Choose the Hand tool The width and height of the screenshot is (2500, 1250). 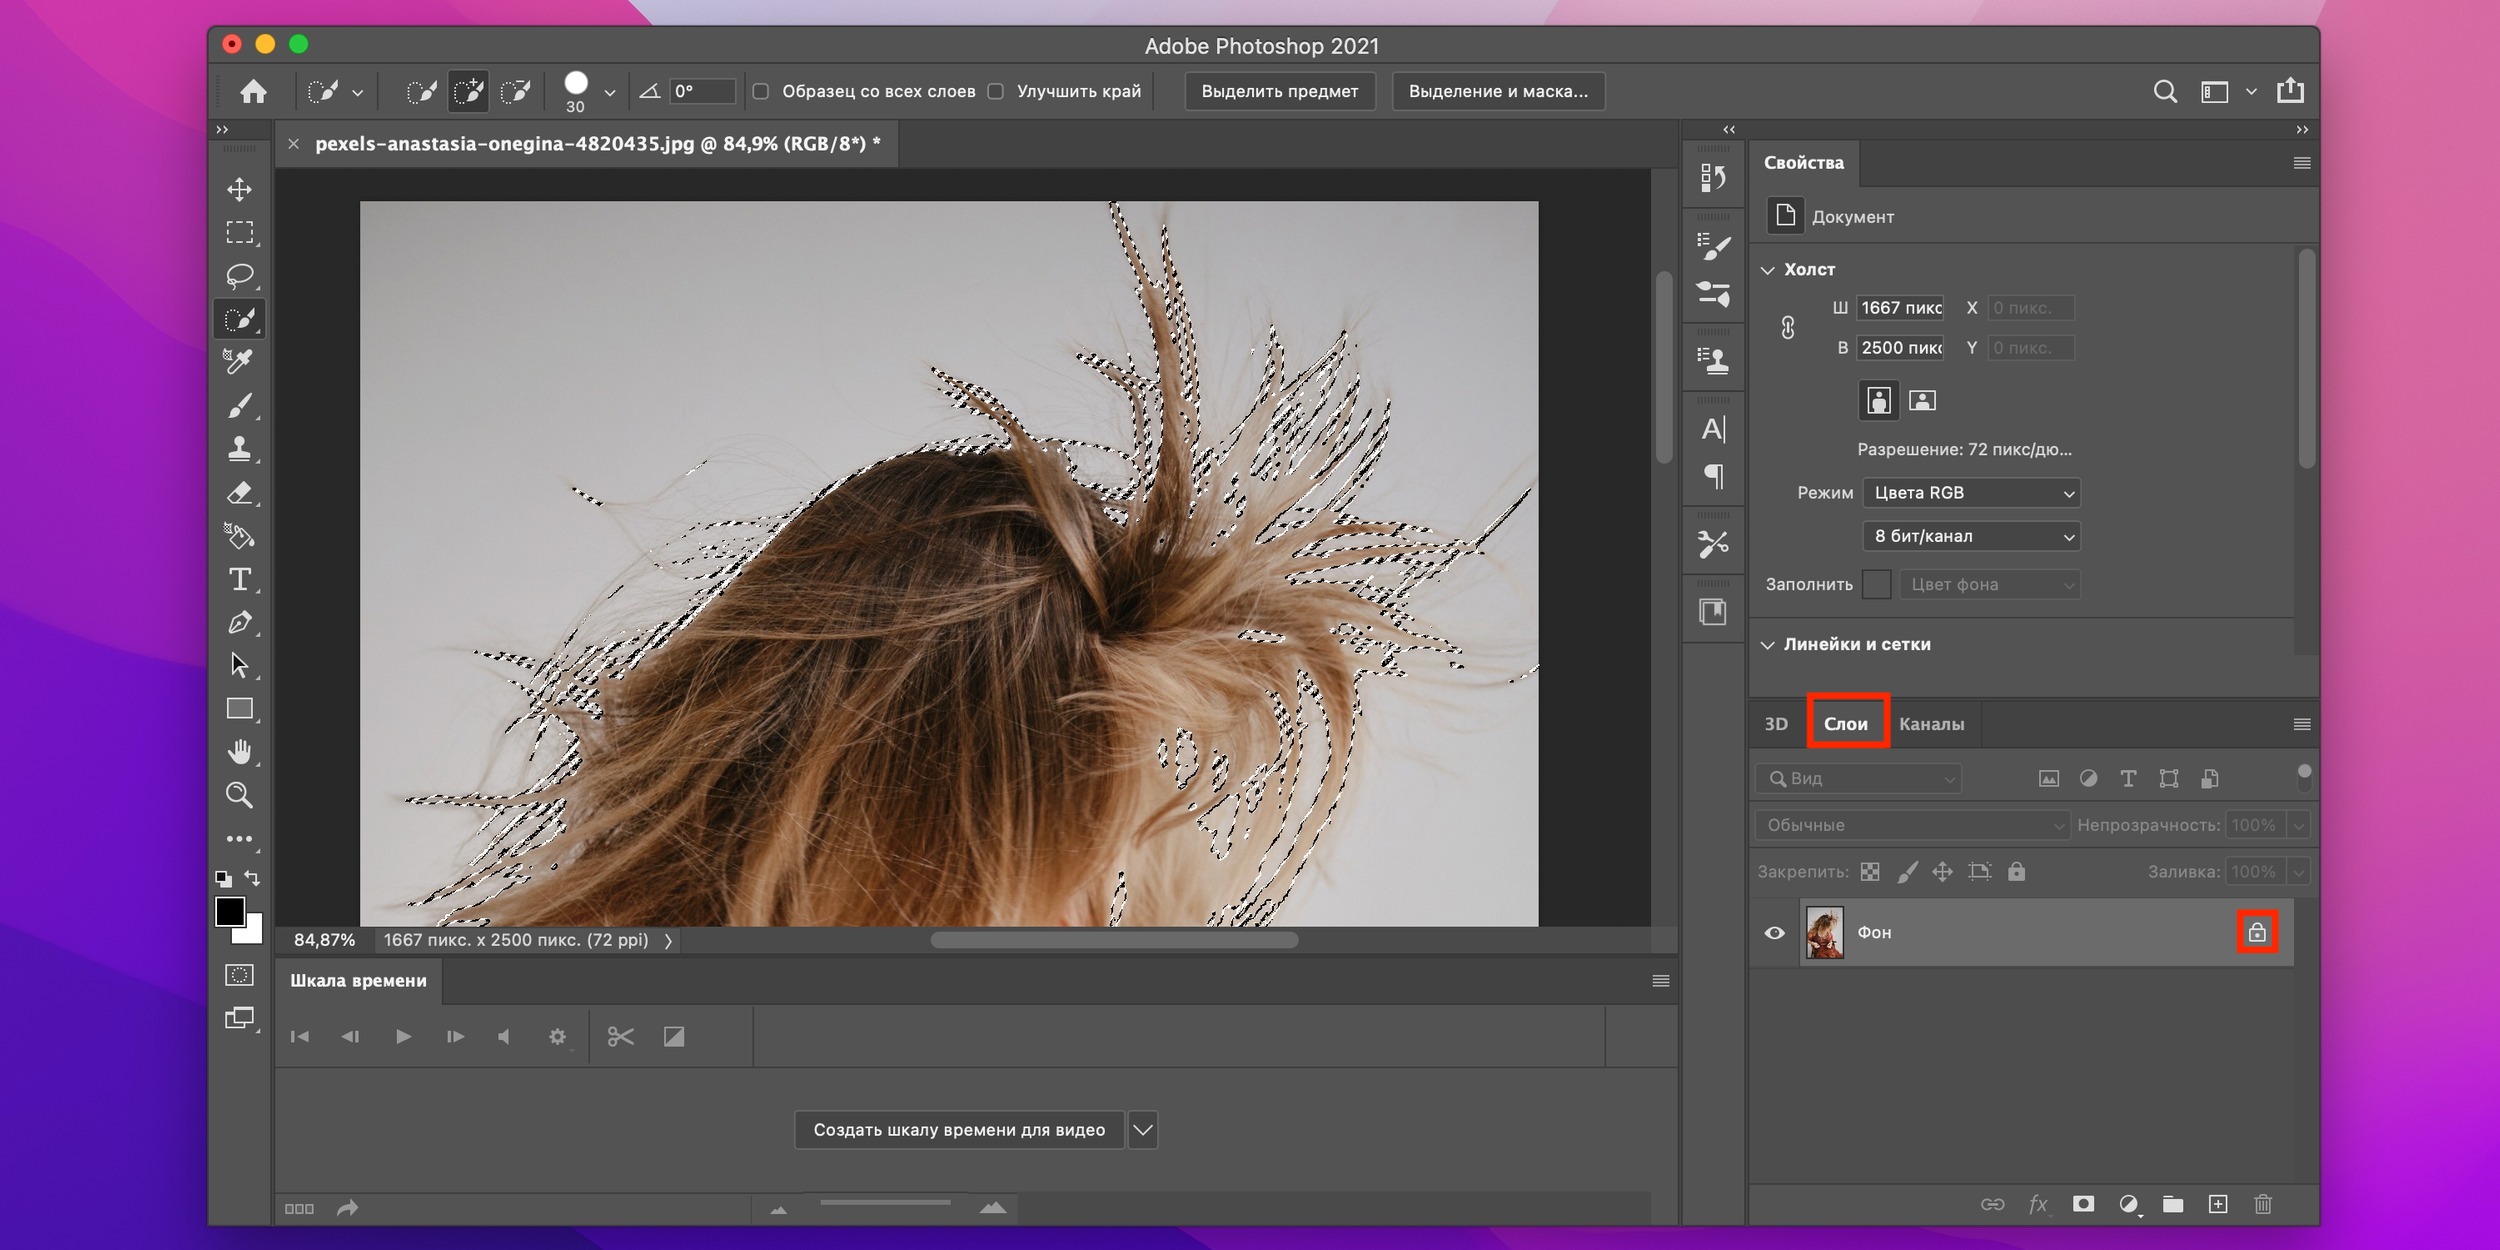click(x=239, y=752)
